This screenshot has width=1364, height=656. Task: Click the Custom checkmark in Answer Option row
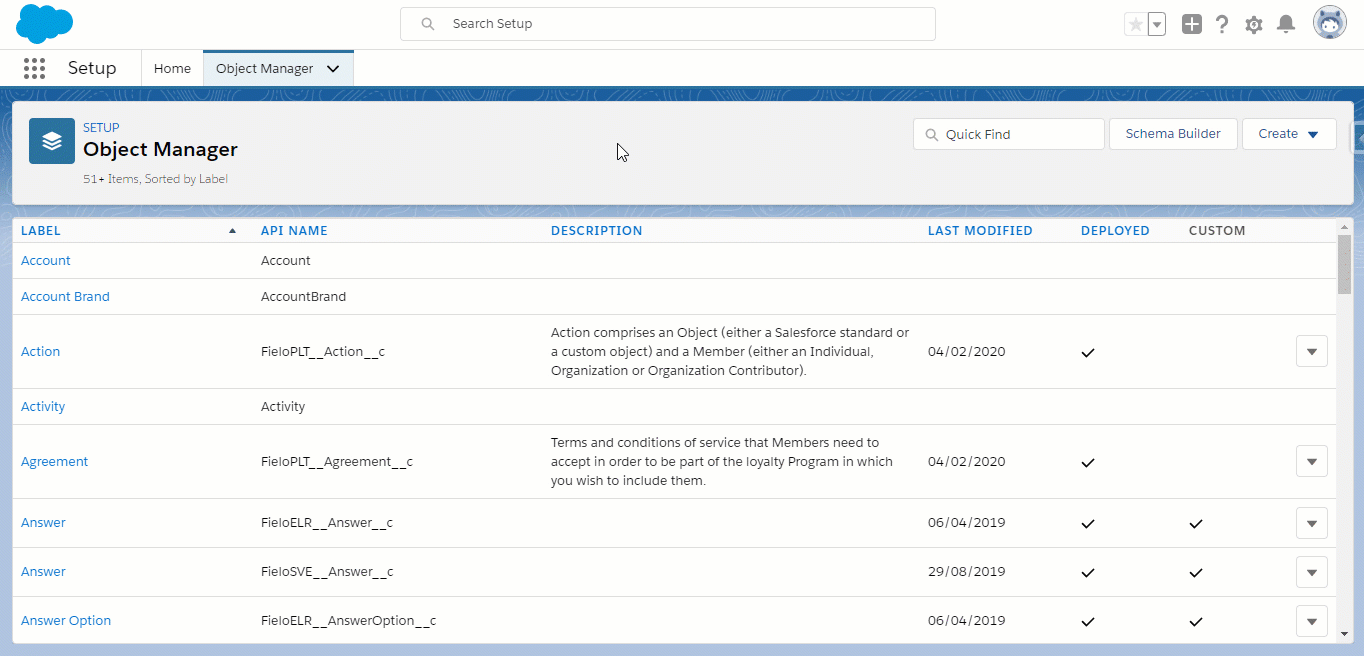[x=1196, y=622]
